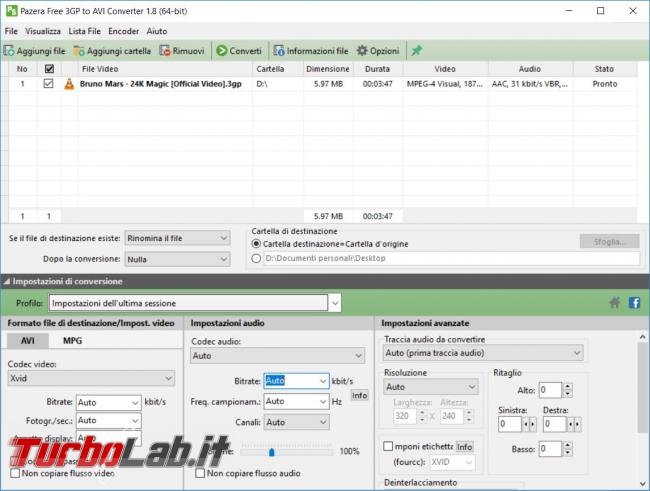The image size is (650, 491).
Task: Open the audio Bitrate combo box
Action: tap(296, 381)
